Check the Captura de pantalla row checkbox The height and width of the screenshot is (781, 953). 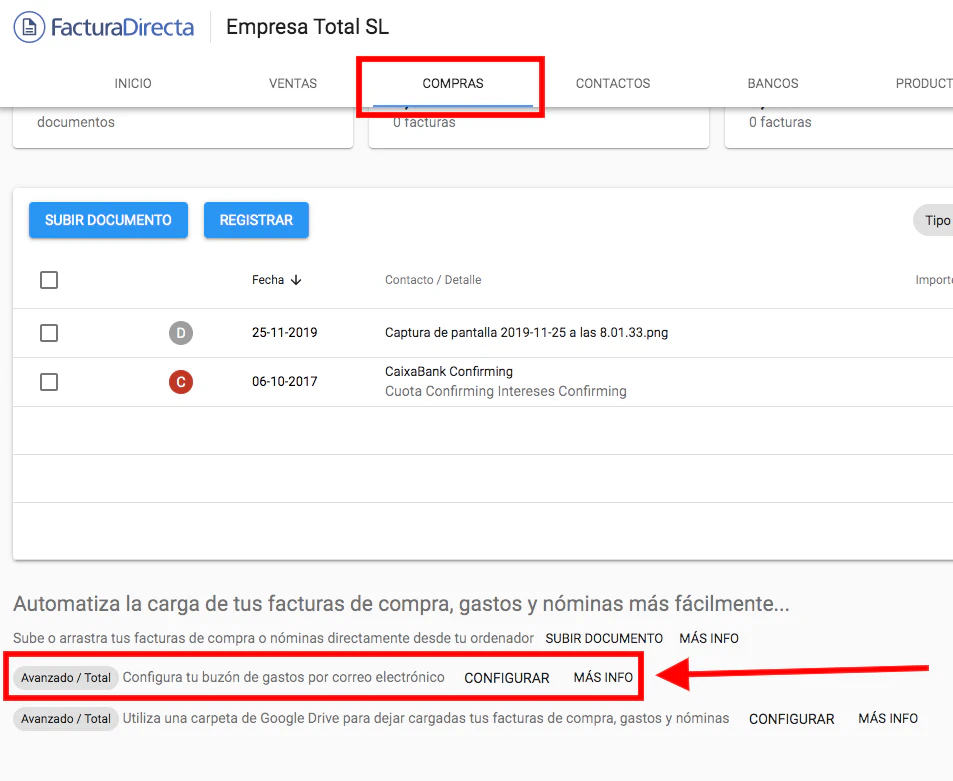tap(49, 332)
